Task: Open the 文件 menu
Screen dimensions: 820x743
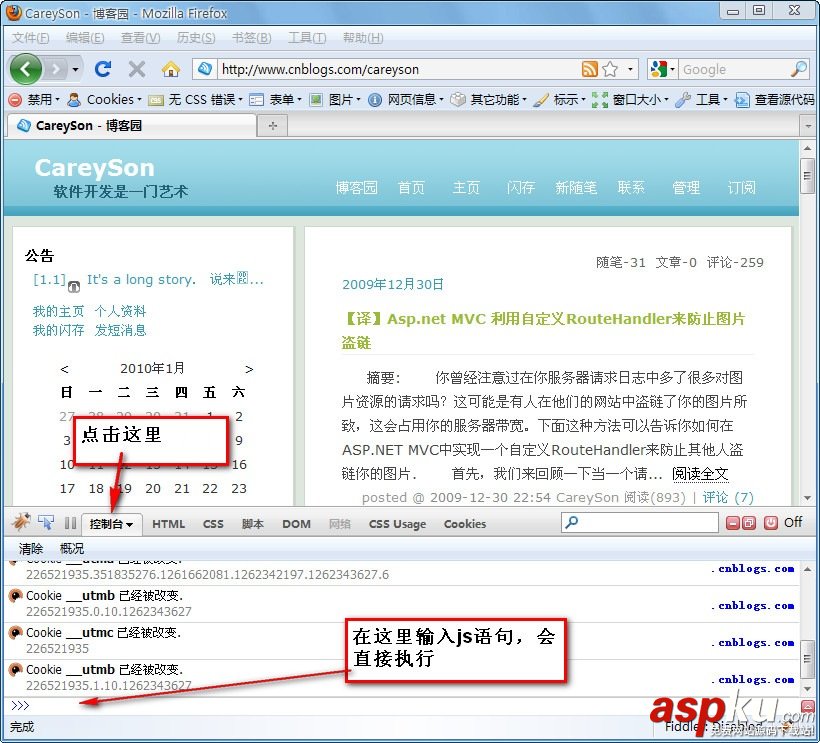Action: [x=30, y=38]
